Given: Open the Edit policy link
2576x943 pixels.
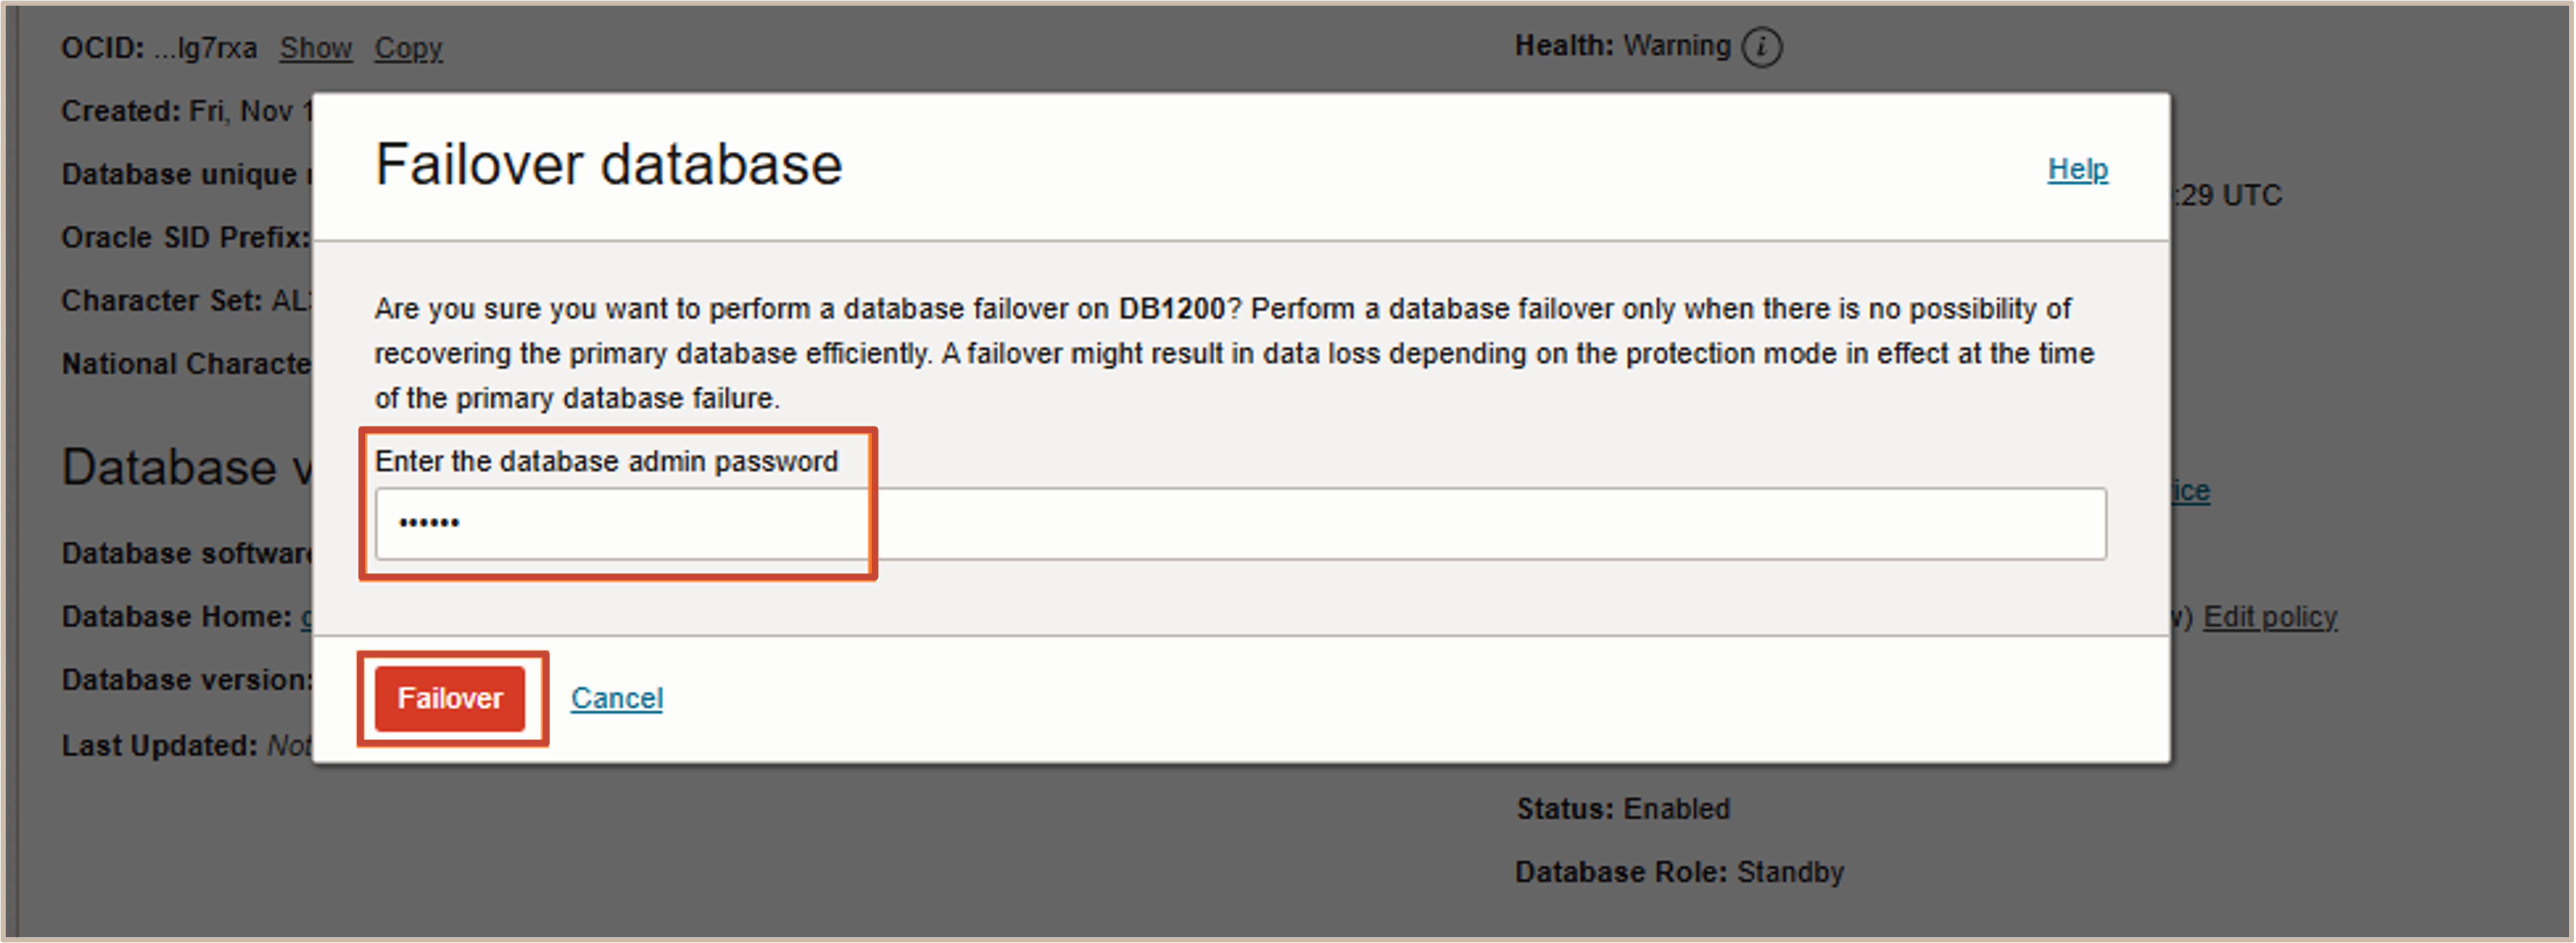Looking at the screenshot, I should coord(2269,617).
